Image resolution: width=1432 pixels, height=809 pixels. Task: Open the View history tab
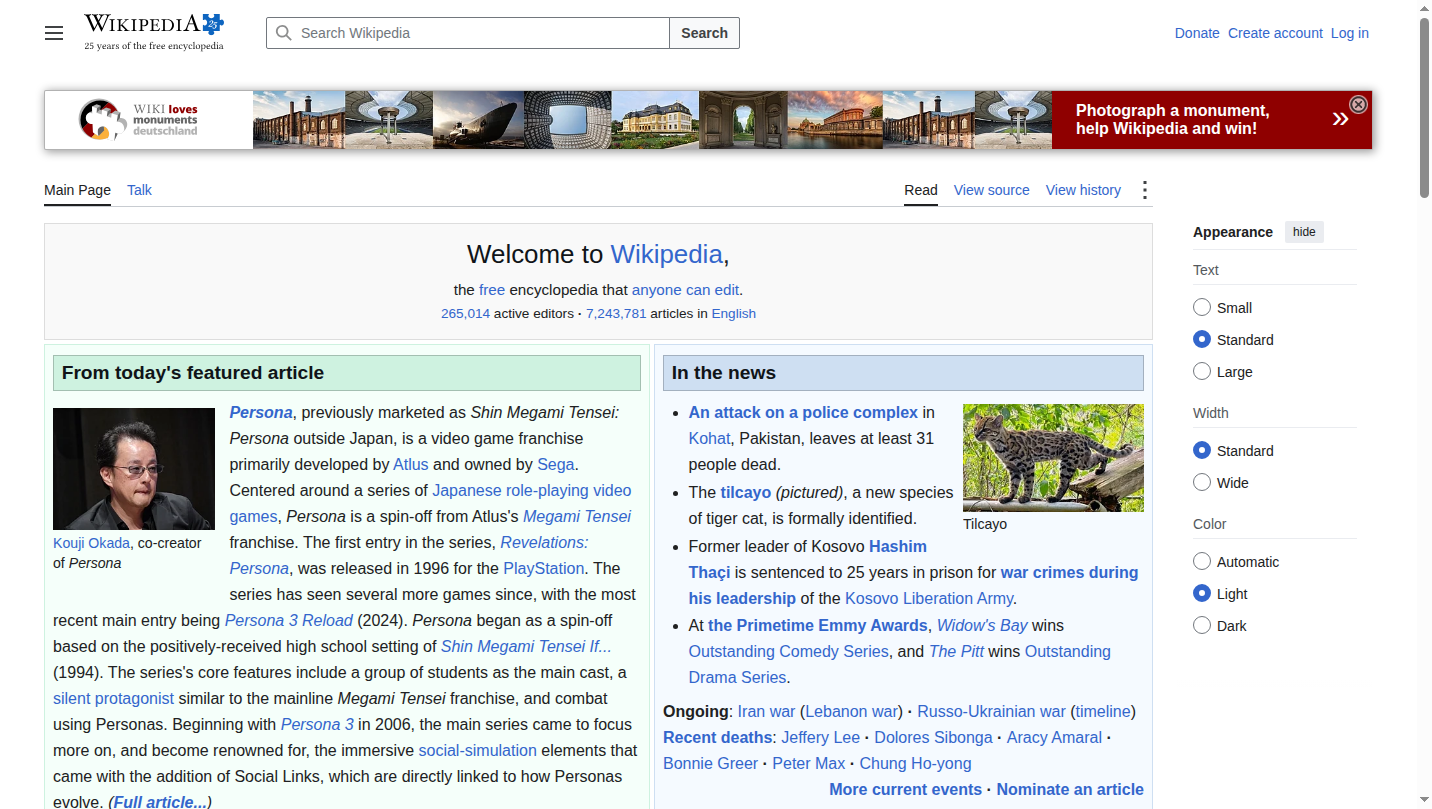1083,190
